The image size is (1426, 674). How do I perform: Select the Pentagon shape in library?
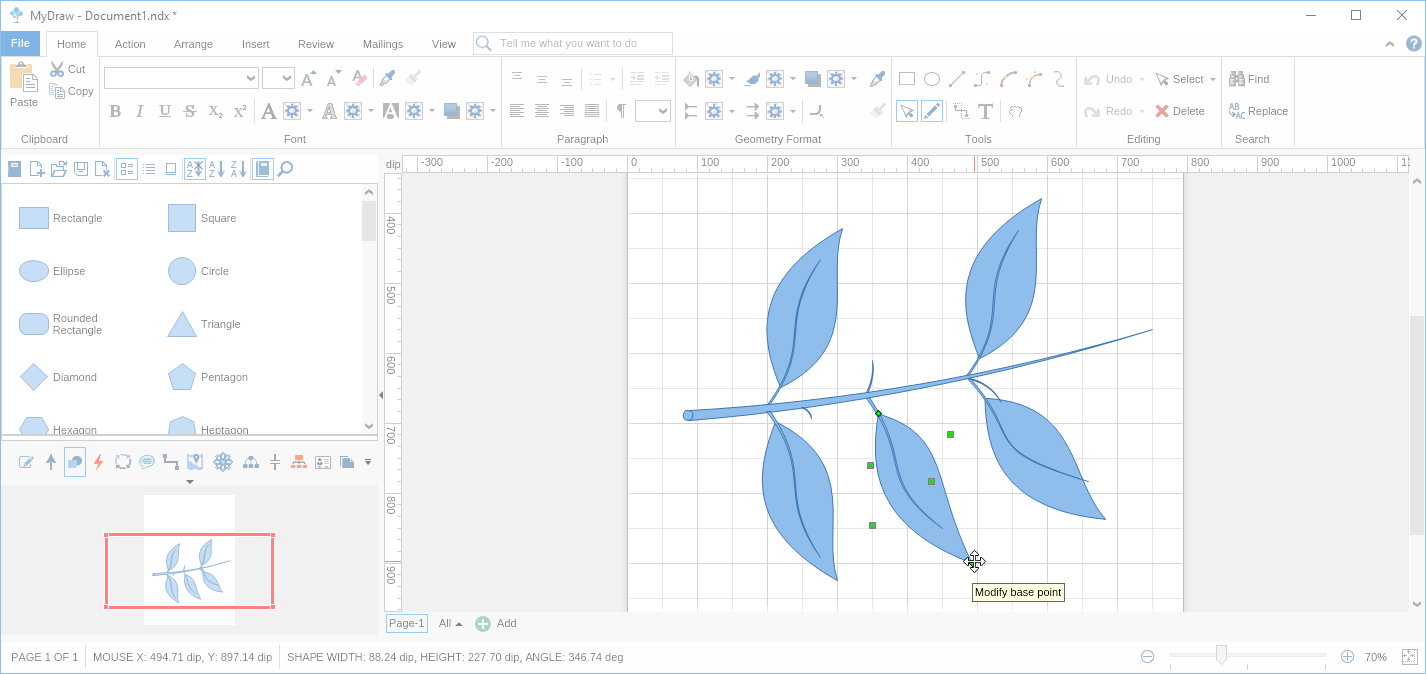tap(208, 377)
